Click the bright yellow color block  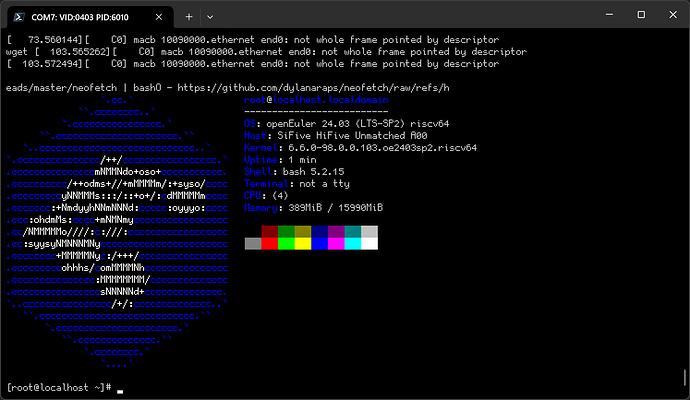303,243
